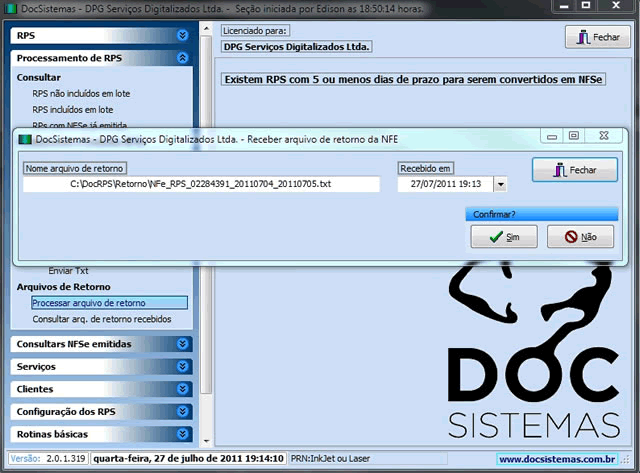Open the Recebido em date dropdown
The height and width of the screenshot is (473, 640).
click(x=500, y=184)
